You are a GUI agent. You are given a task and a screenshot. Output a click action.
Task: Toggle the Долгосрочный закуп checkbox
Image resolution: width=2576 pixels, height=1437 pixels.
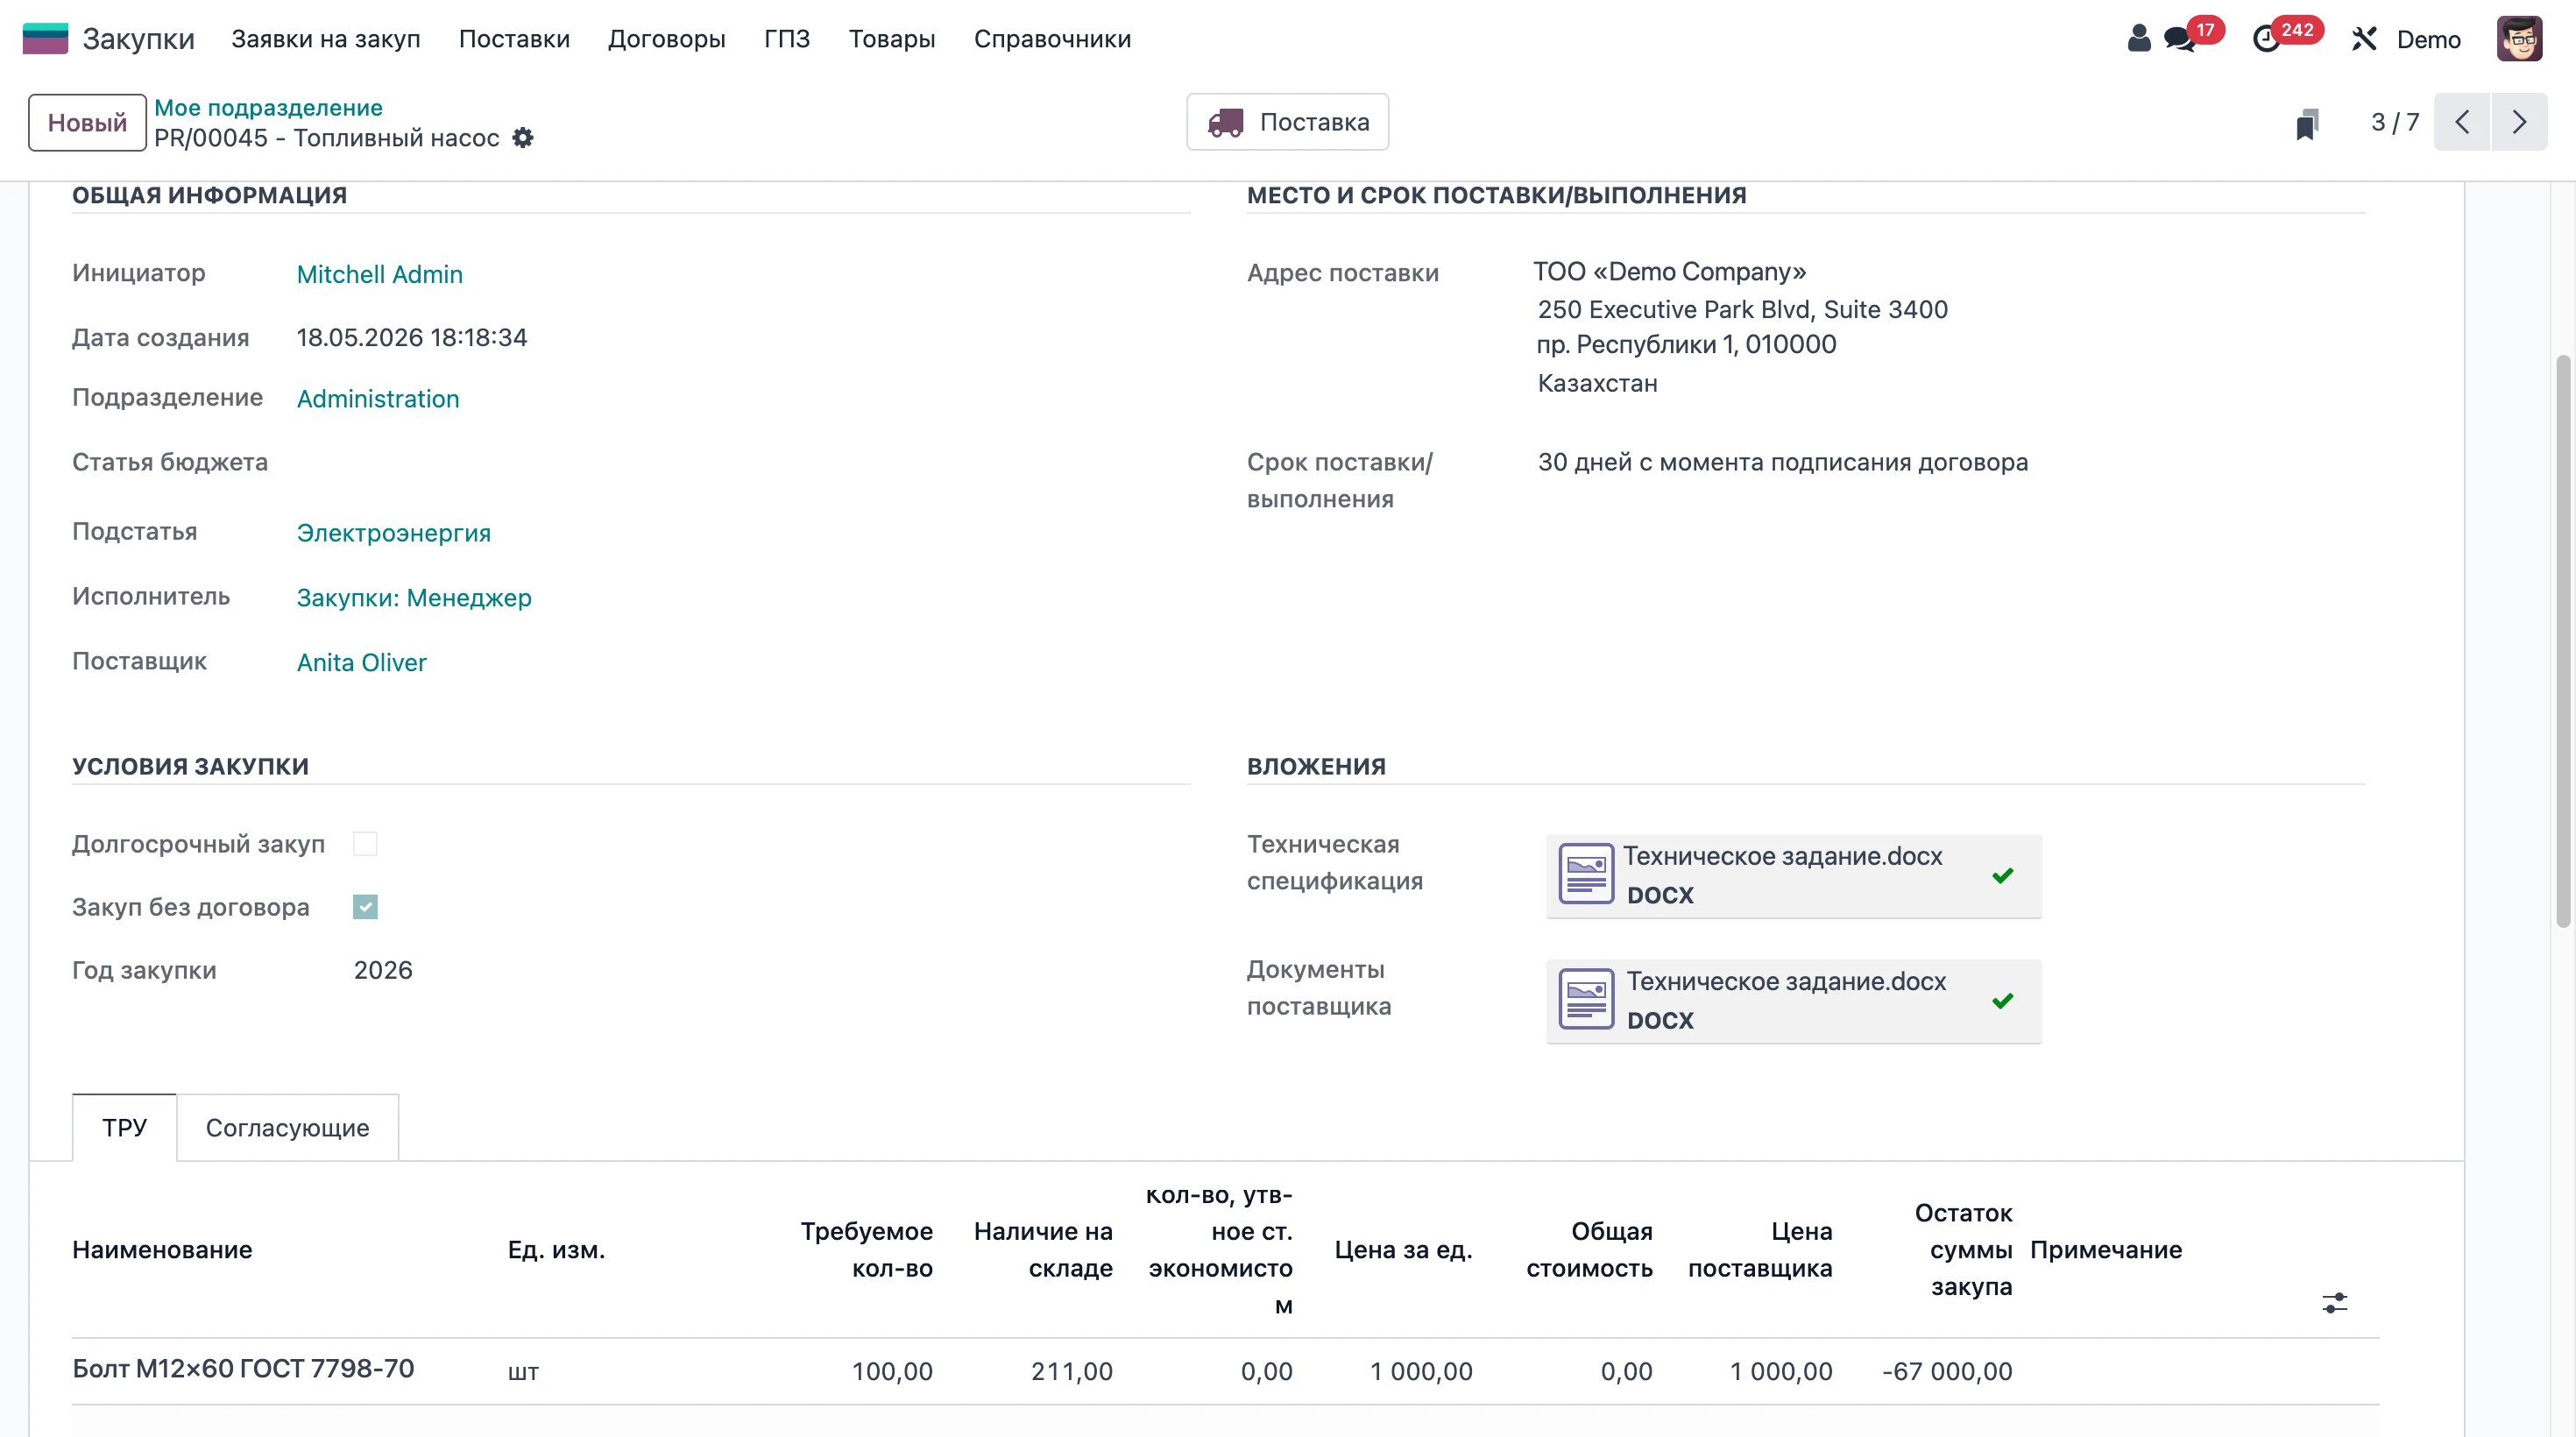pyautogui.click(x=365, y=844)
